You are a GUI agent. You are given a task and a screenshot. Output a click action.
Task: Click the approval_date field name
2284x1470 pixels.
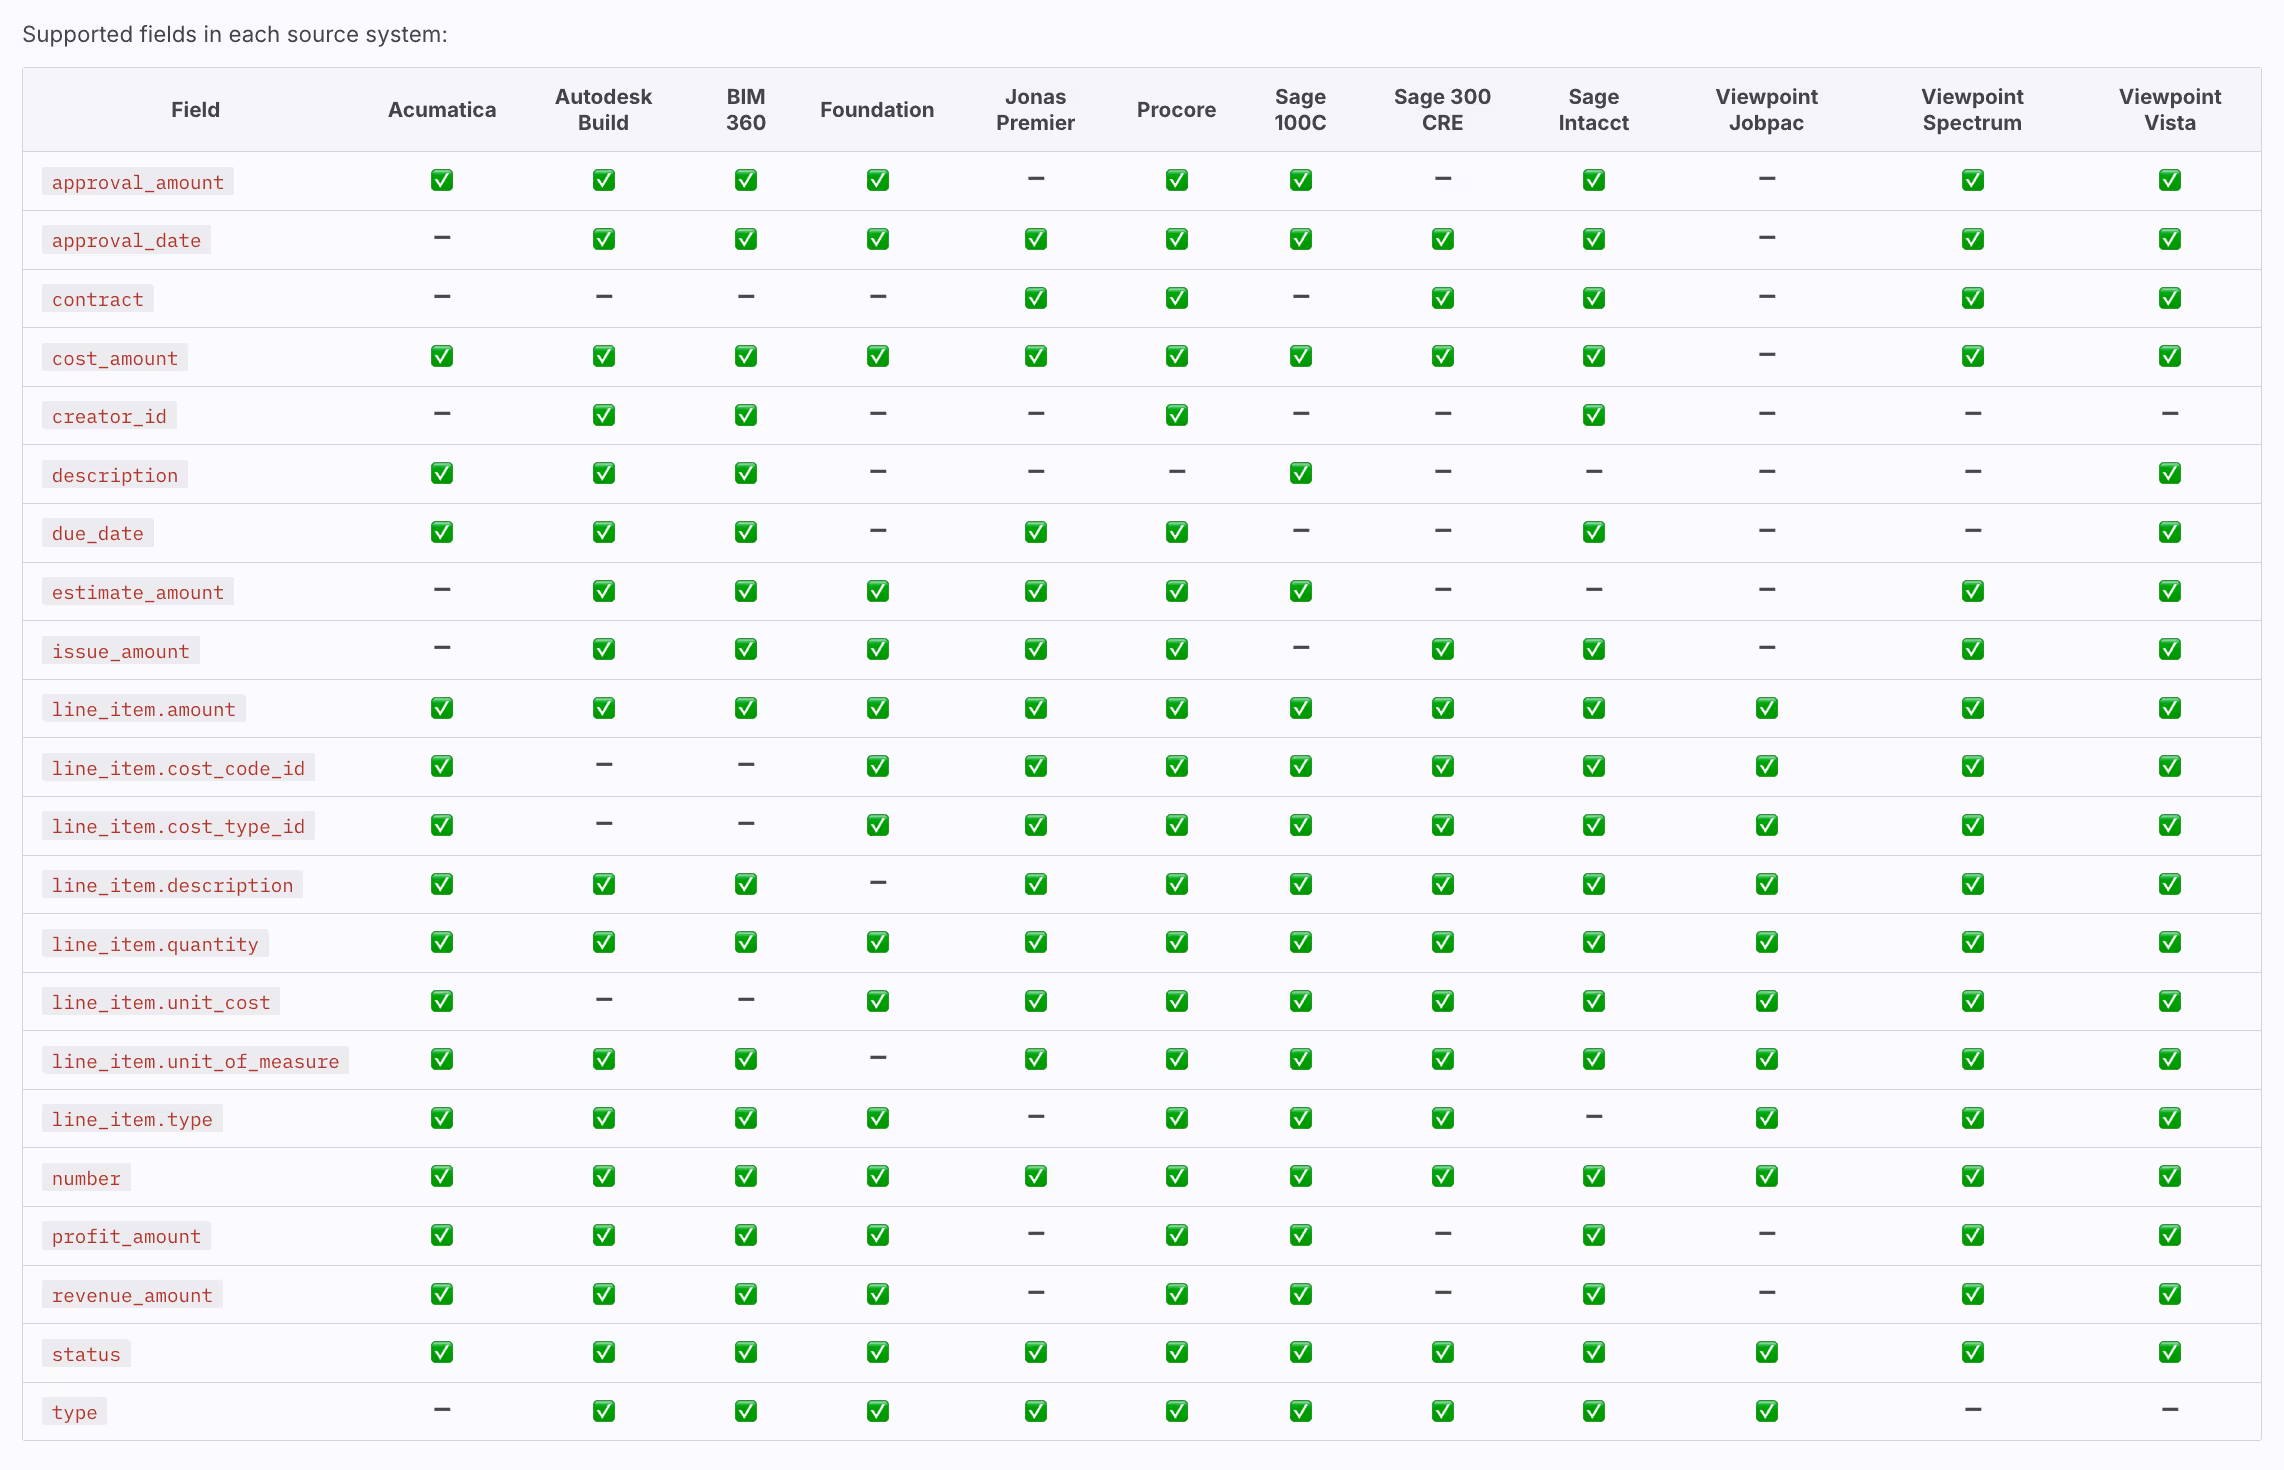(126, 240)
